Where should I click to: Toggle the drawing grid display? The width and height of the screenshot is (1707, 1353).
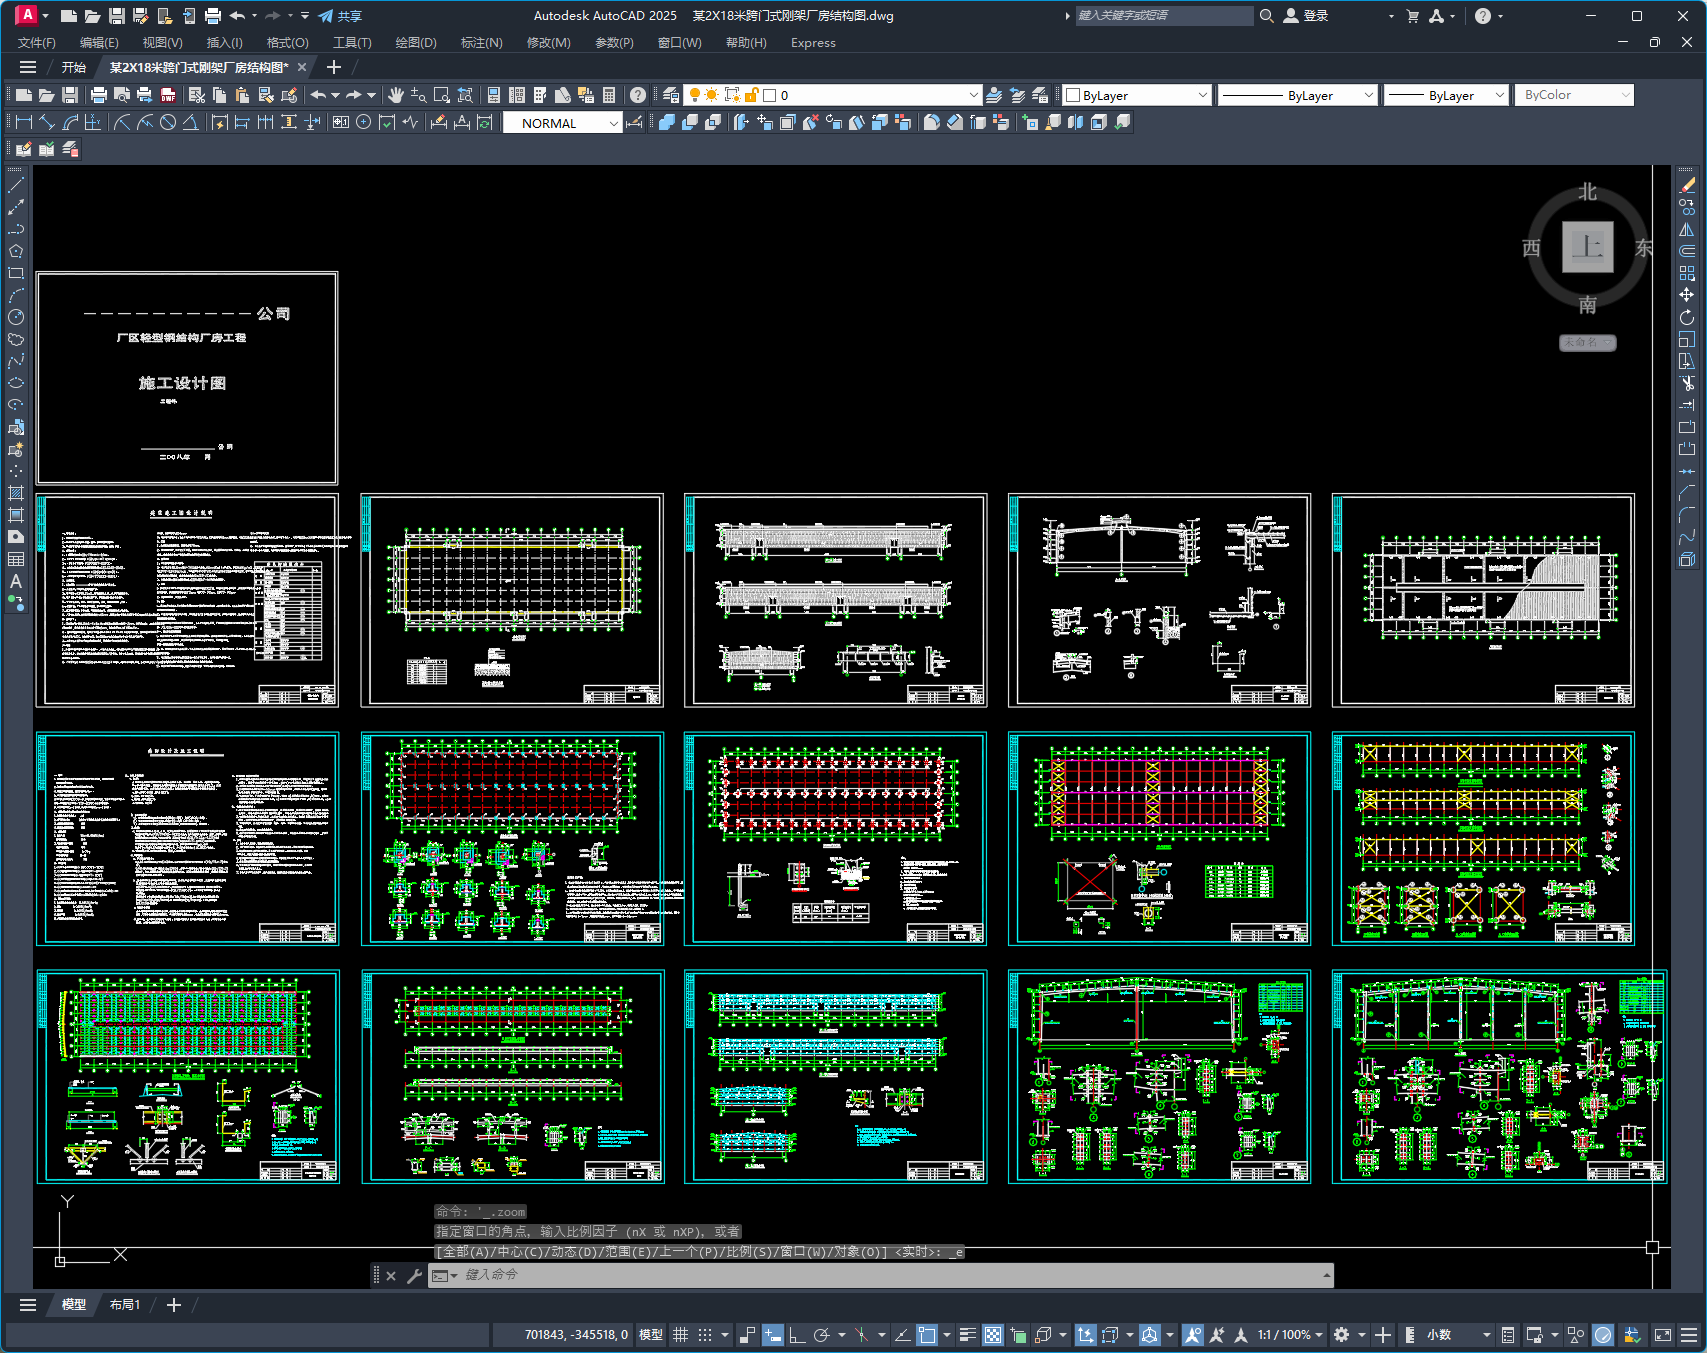click(680, 1335)
